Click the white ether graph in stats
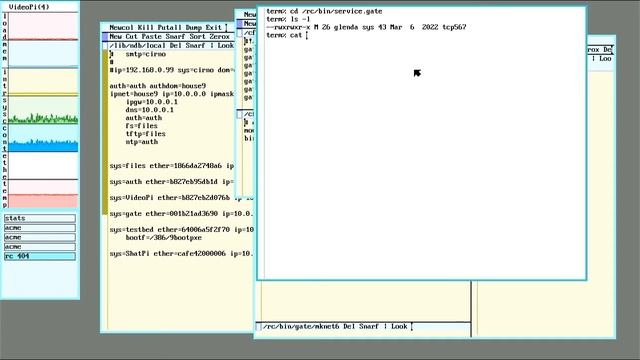 (x=43, y=167)
